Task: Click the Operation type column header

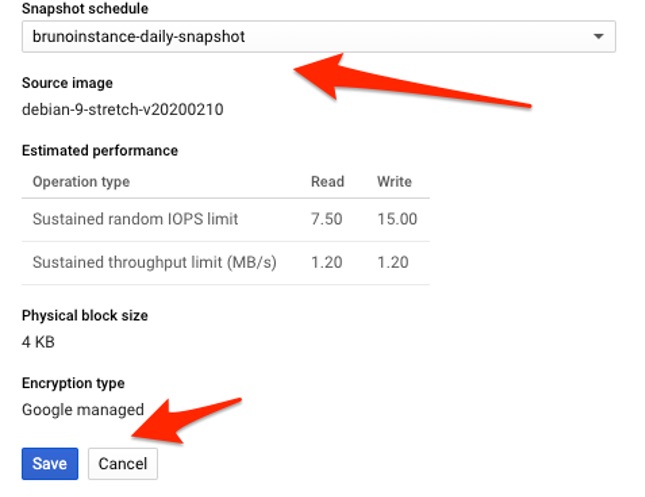Action: click(x=81, y=182)
